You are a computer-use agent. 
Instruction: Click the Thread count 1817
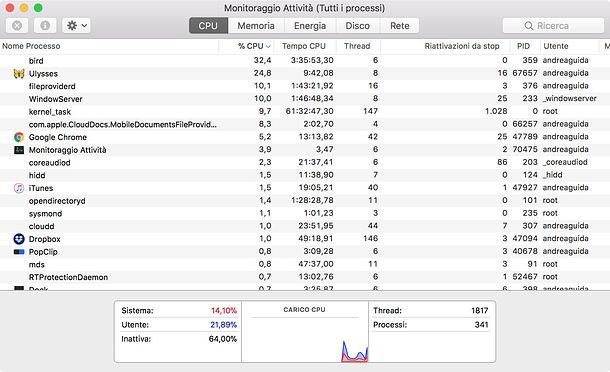[x=480, y=311]
